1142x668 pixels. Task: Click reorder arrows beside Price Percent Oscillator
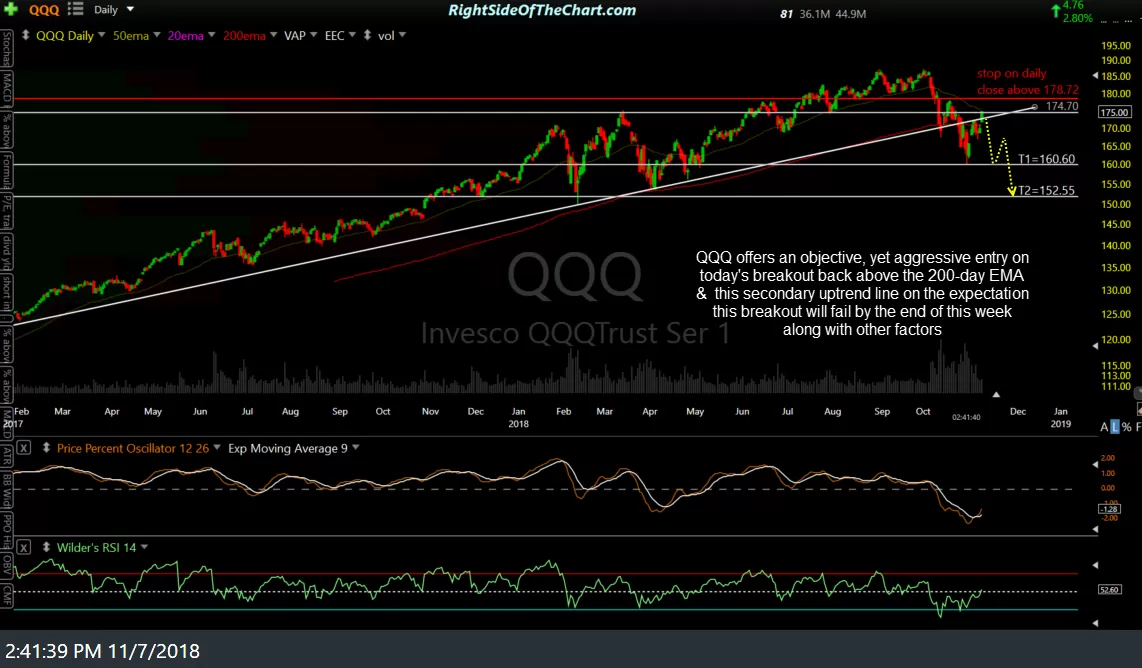point(46,448)
